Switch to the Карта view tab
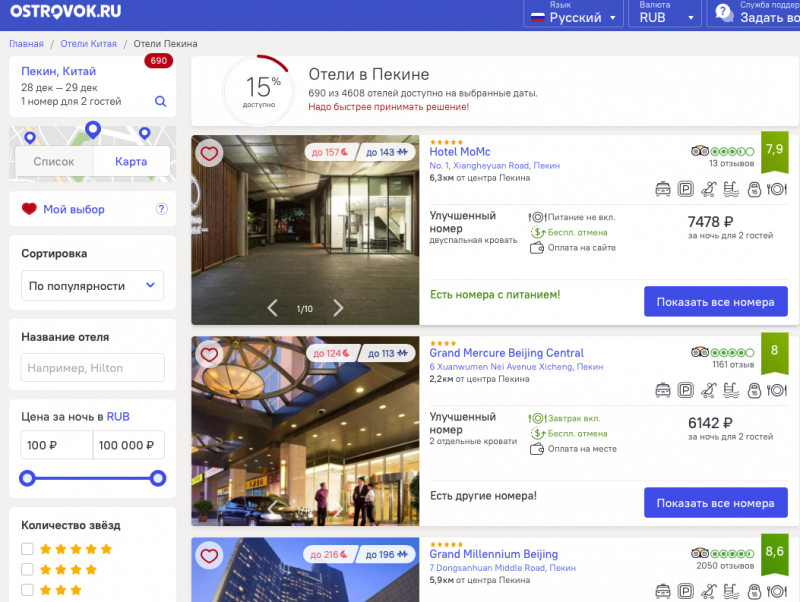 tap(131, 161)
